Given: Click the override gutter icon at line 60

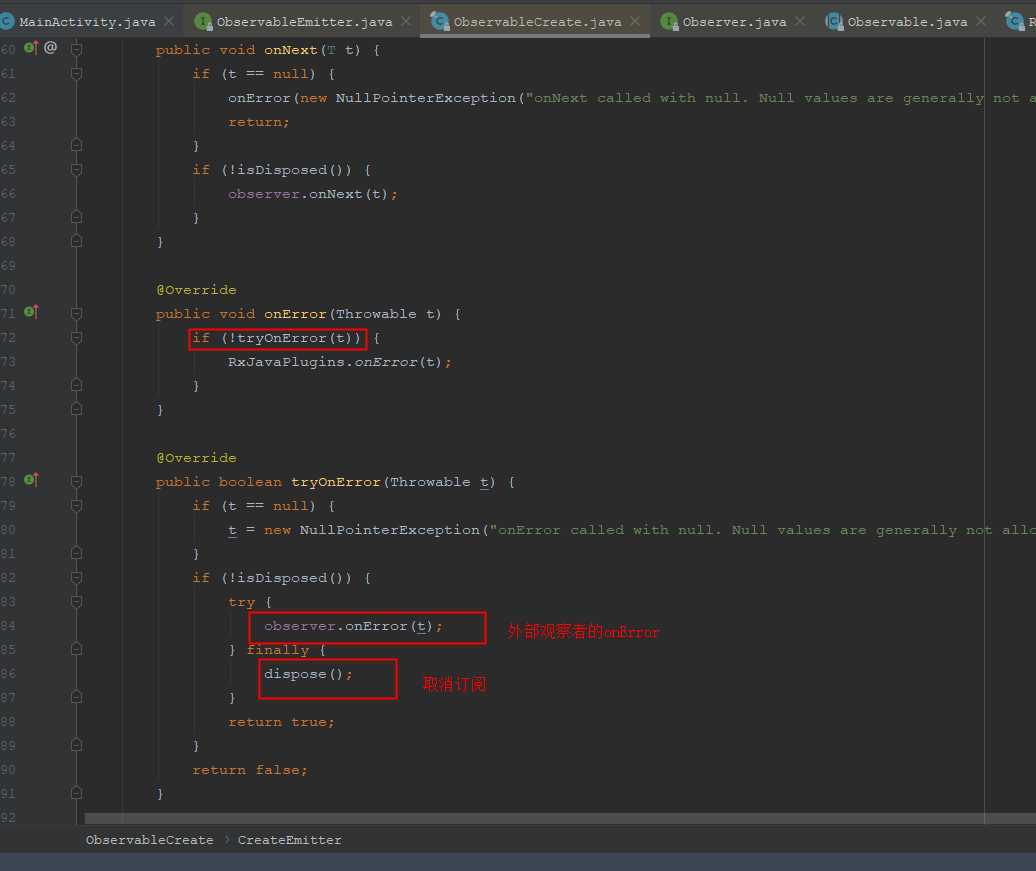Looking at the screenshot, I should (x=31, y=48).
